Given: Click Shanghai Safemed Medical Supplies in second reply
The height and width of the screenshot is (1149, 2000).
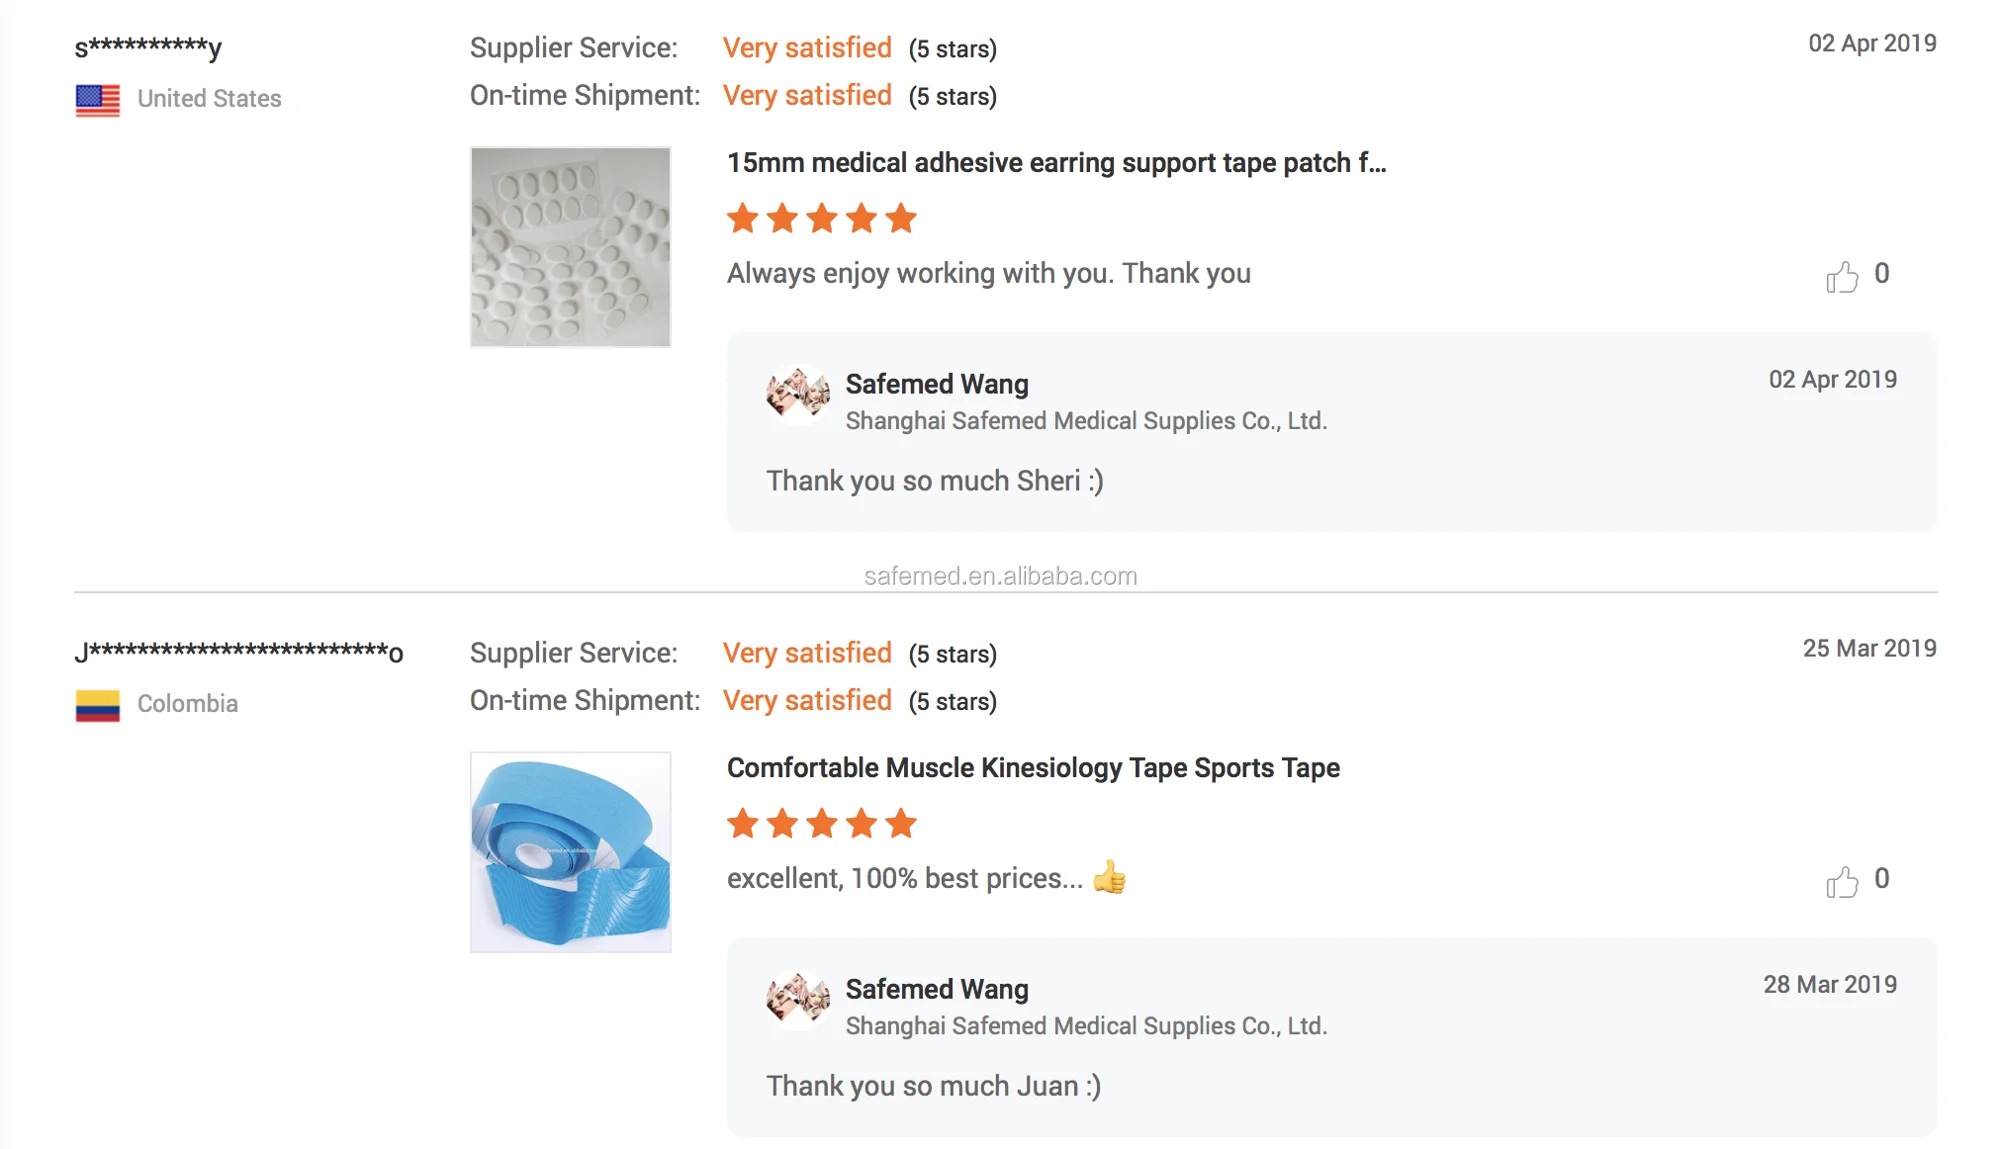Looking at the screenshot, I should (x=1086, y=1026).
